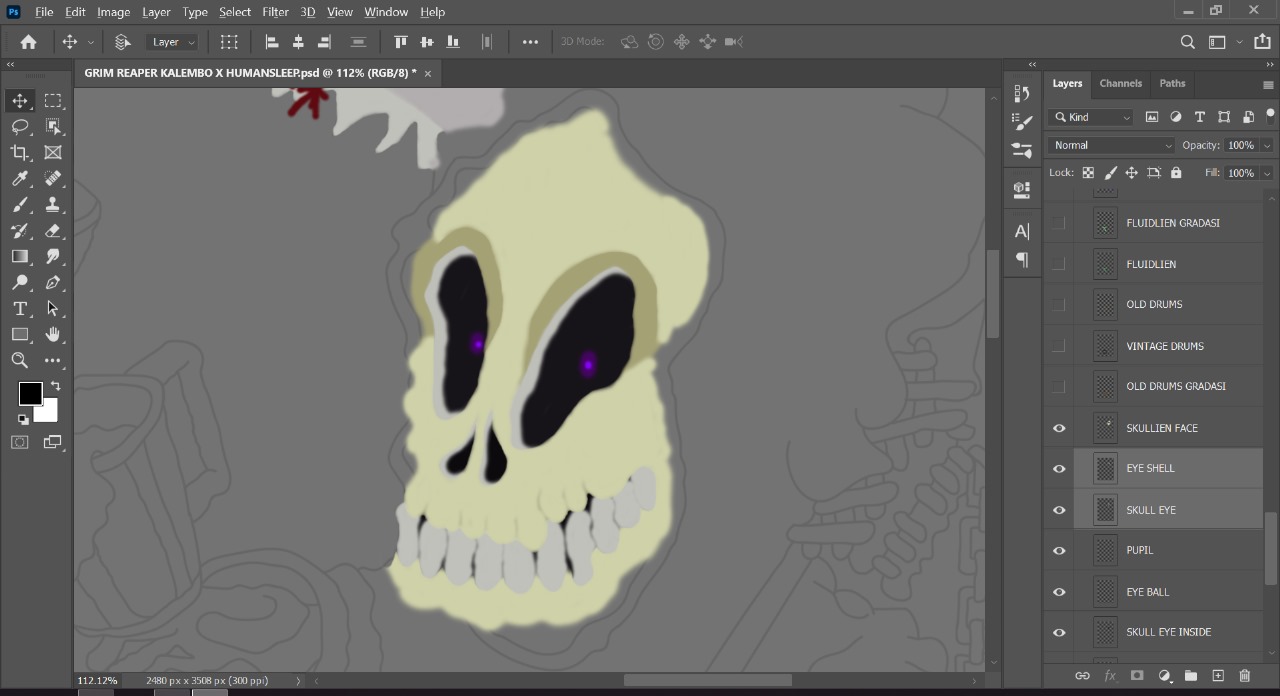Switch to the Channels tab
The image size is (1280, 696).
click(1120, 83)
